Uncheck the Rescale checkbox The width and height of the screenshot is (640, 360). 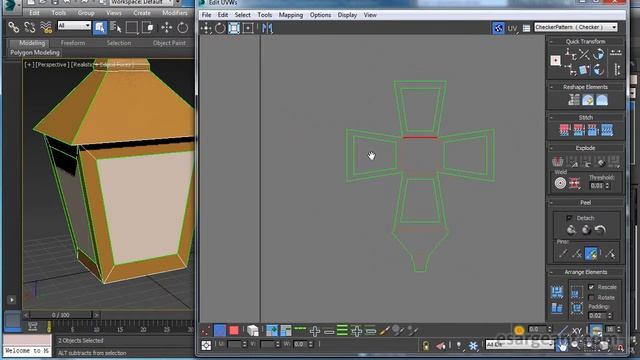[591, 287]
